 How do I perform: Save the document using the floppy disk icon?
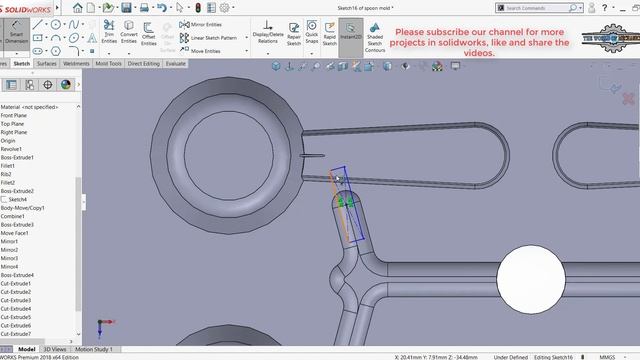pyautogui.click(x=127, y=7)
